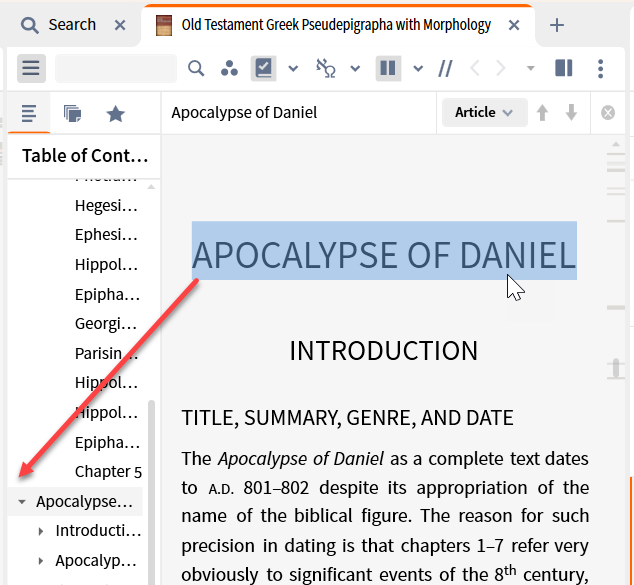
Task: Select Hegesi… entry in contents
Action: click(106, 205)
